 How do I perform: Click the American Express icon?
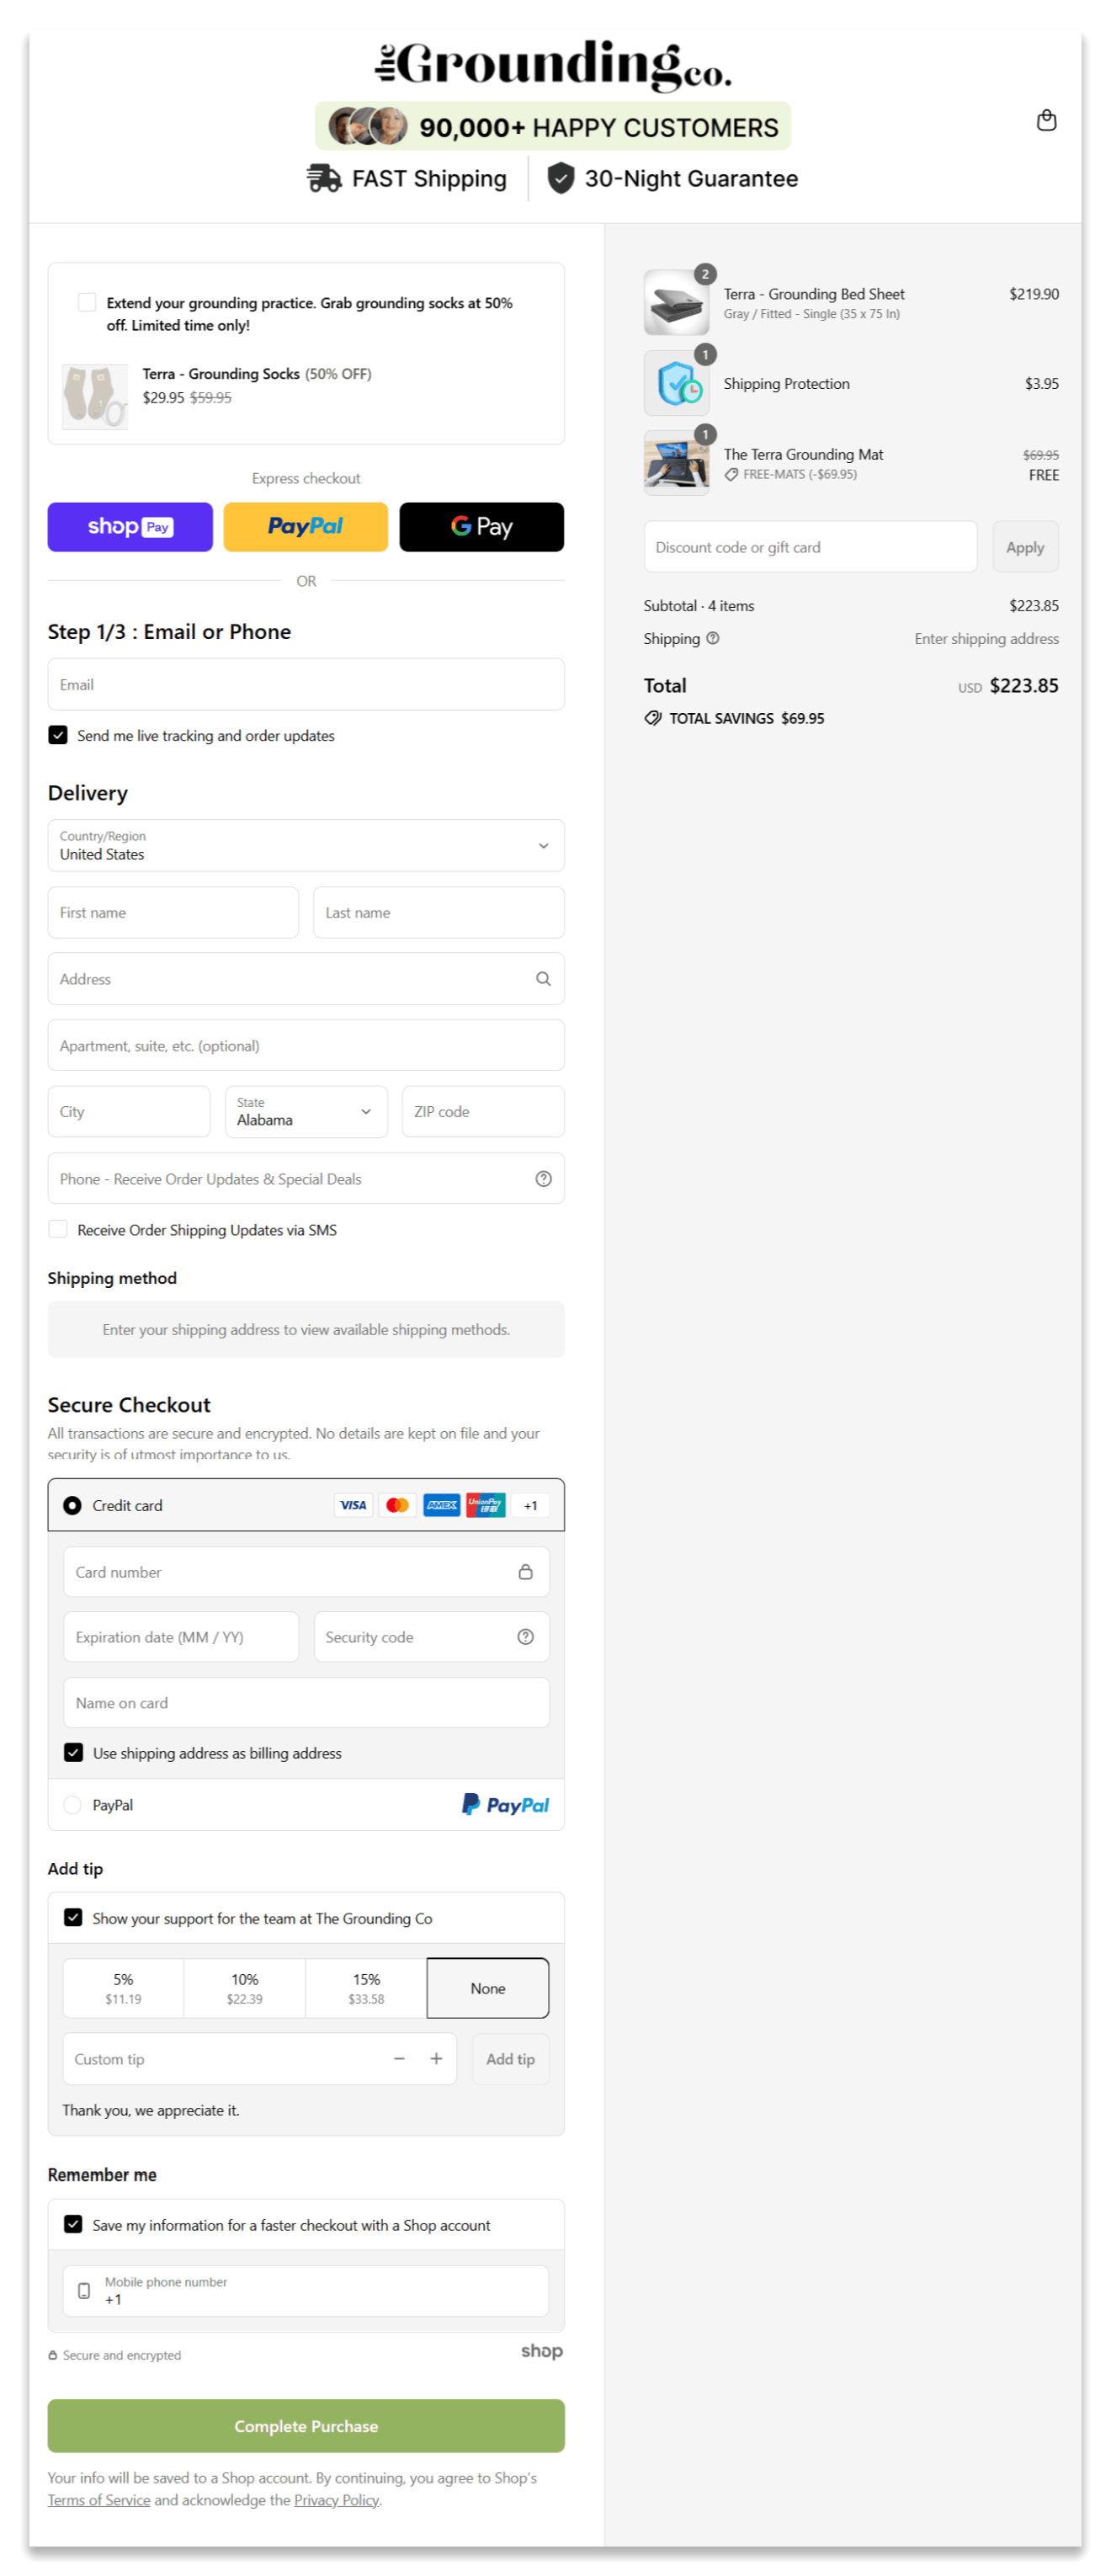[441, 1505]
